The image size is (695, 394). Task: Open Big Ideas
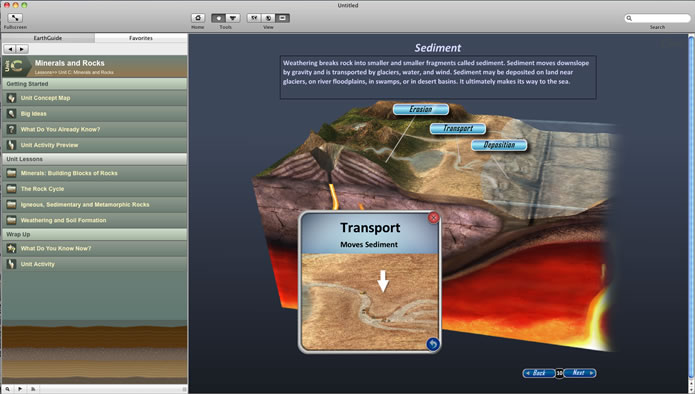pyautogui.click(x=94, y=113)
